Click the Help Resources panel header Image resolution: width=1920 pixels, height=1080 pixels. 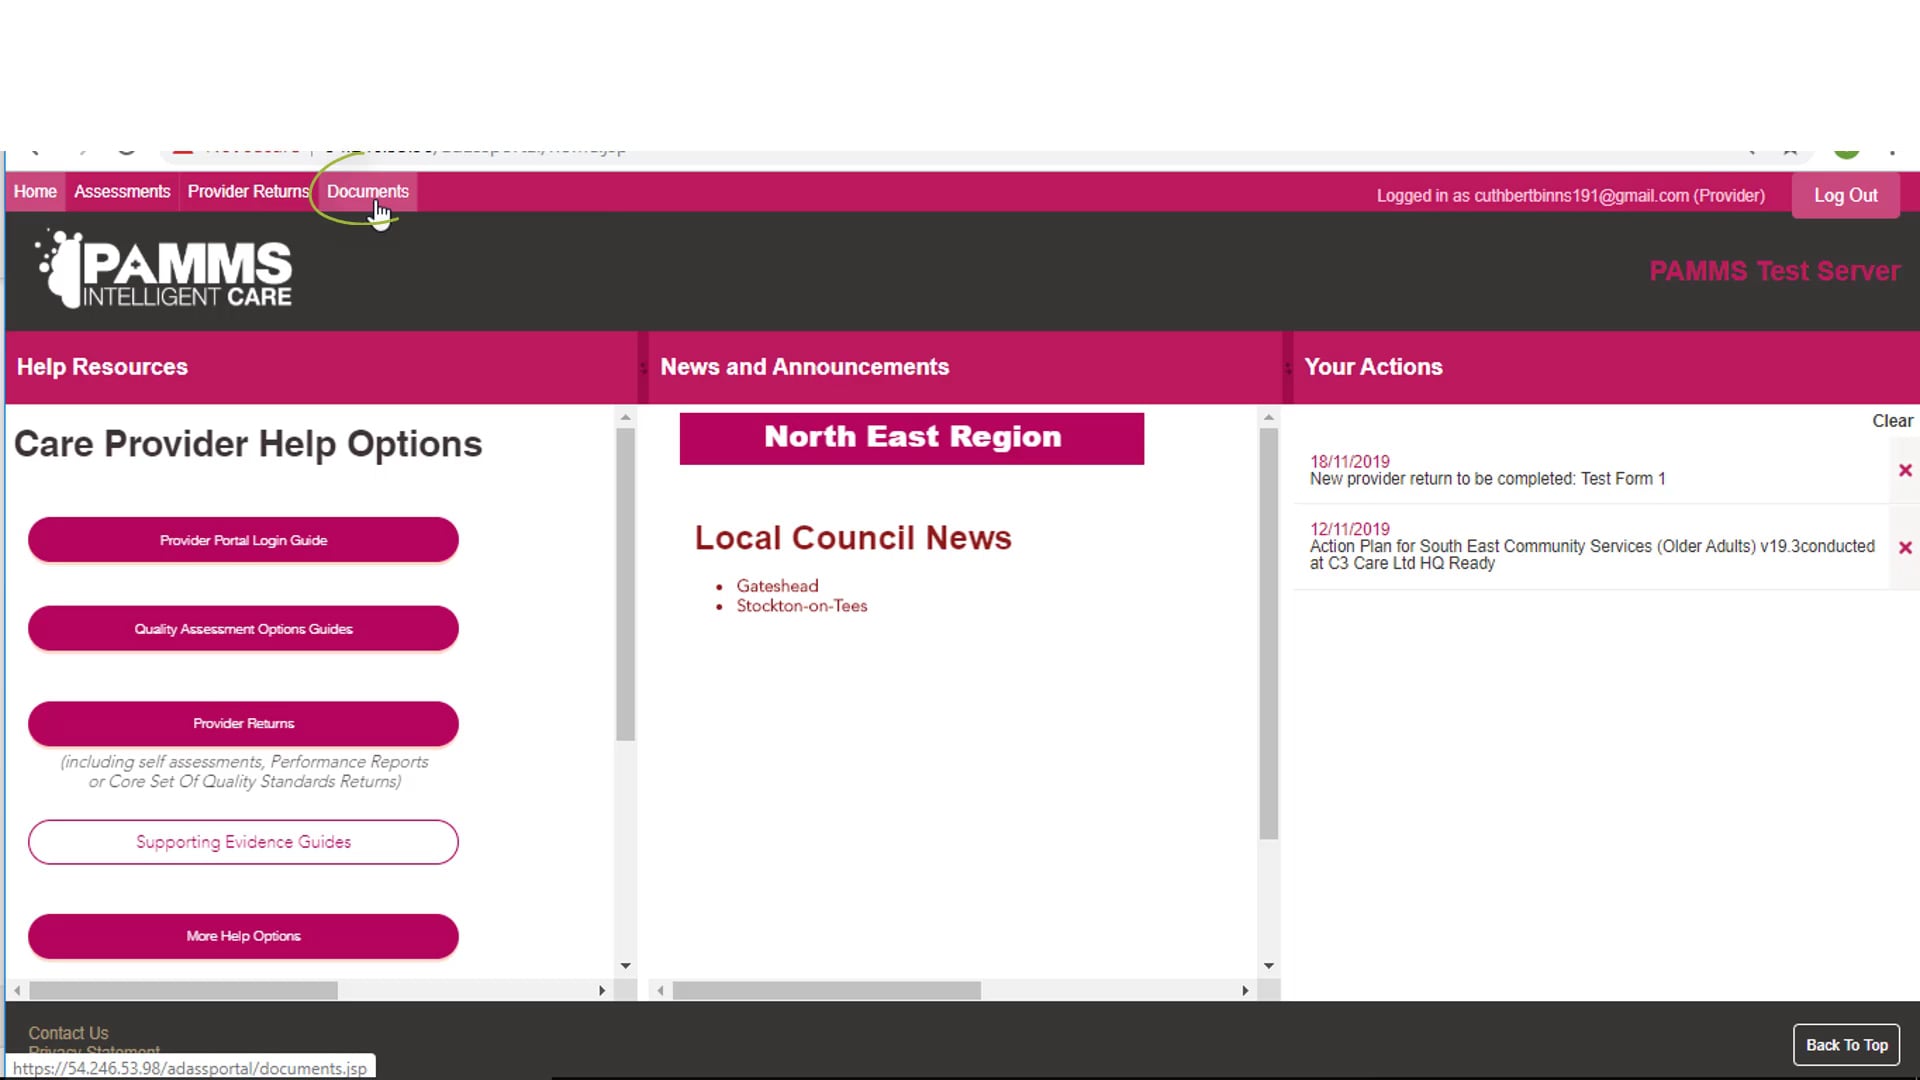[321, 367]
